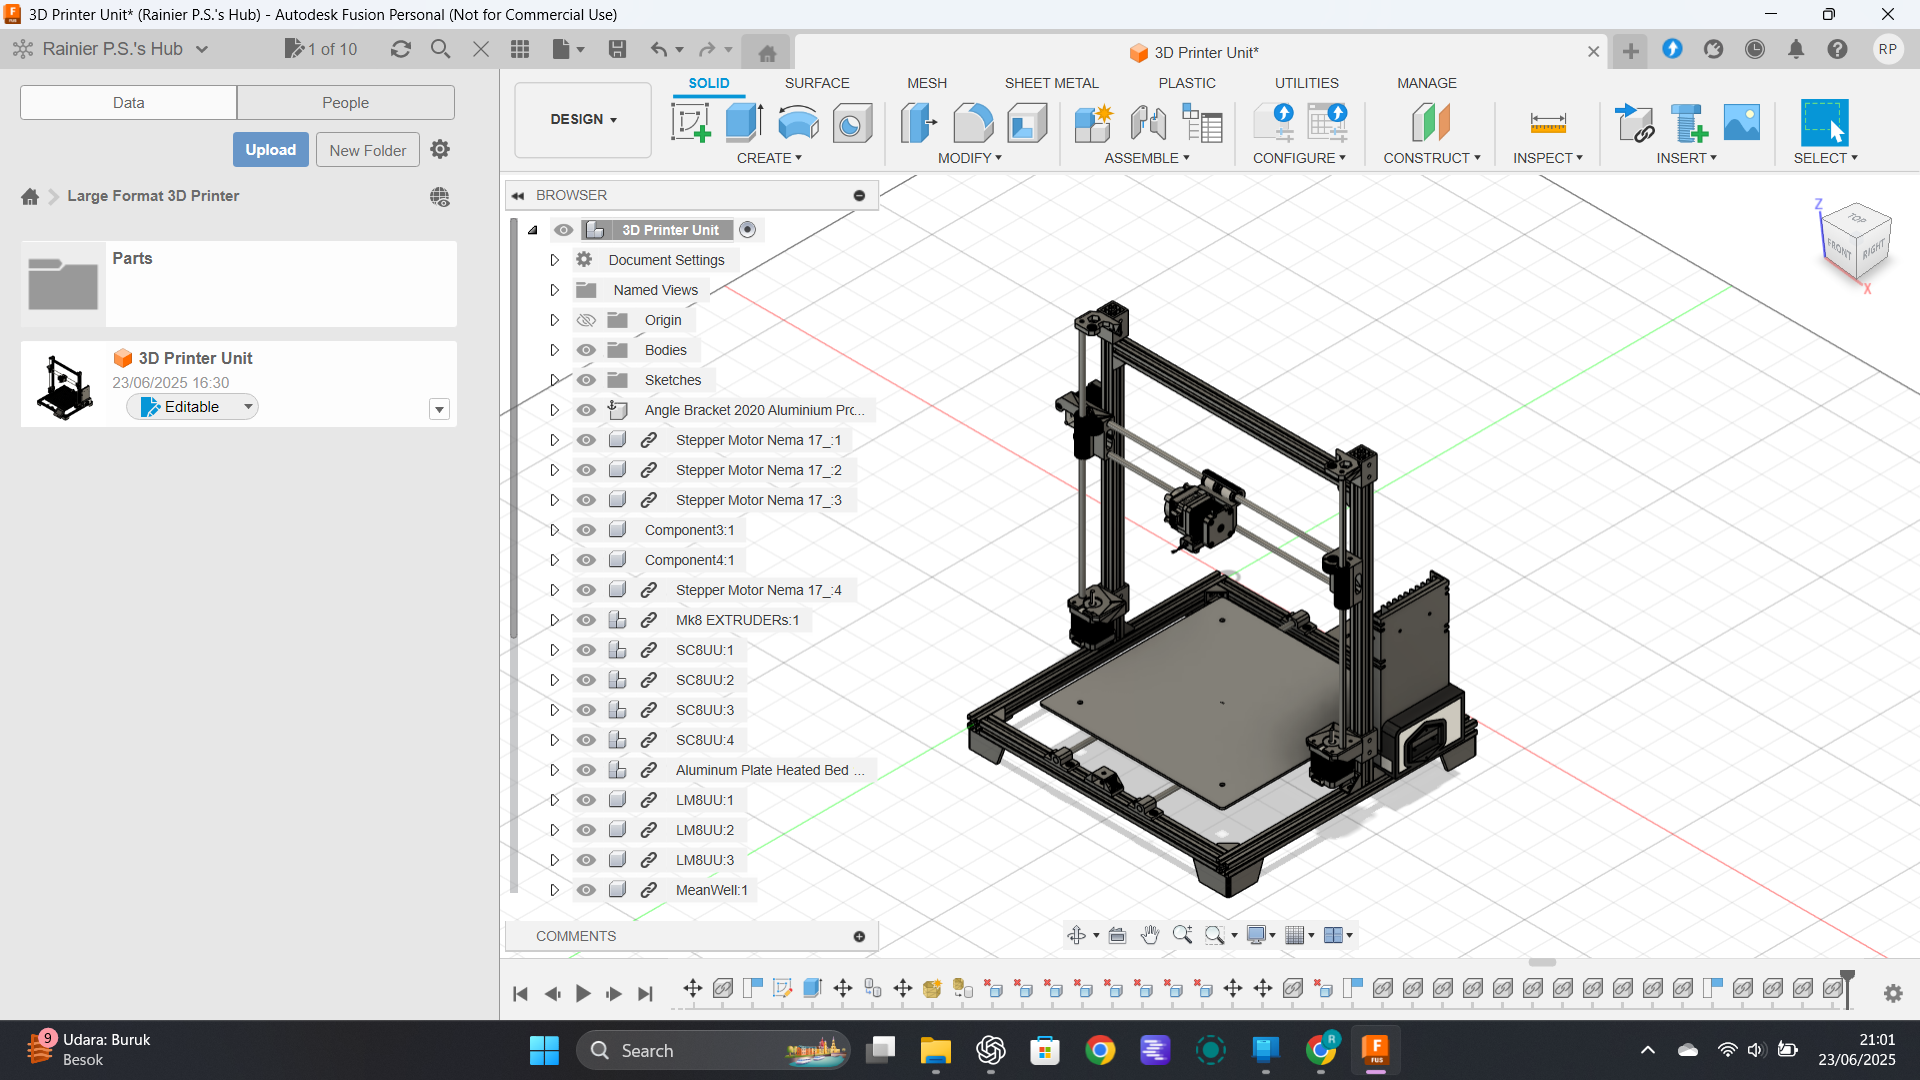Image resolution: width=1920 pixels, height=1080 pixels.
Task: Click the Fillet tool in Modify
Action: coord(973,123)
